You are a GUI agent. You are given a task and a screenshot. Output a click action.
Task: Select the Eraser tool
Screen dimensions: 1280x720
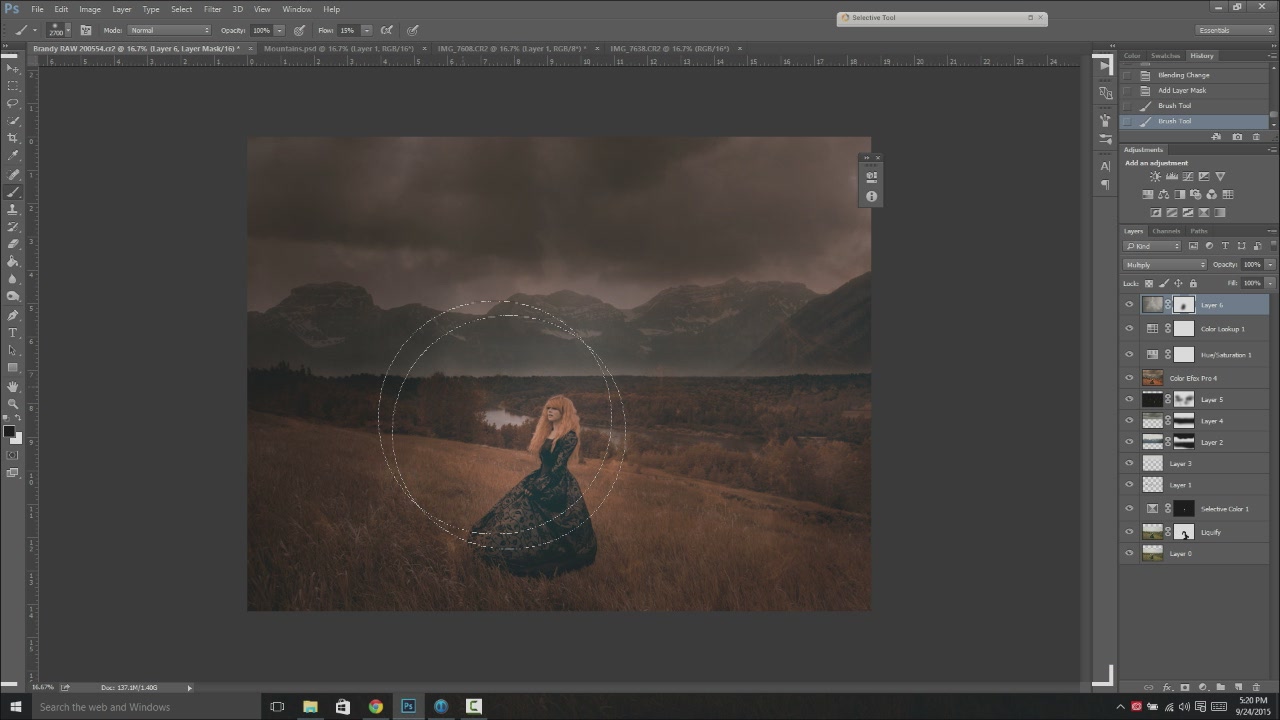pos(13,244)
